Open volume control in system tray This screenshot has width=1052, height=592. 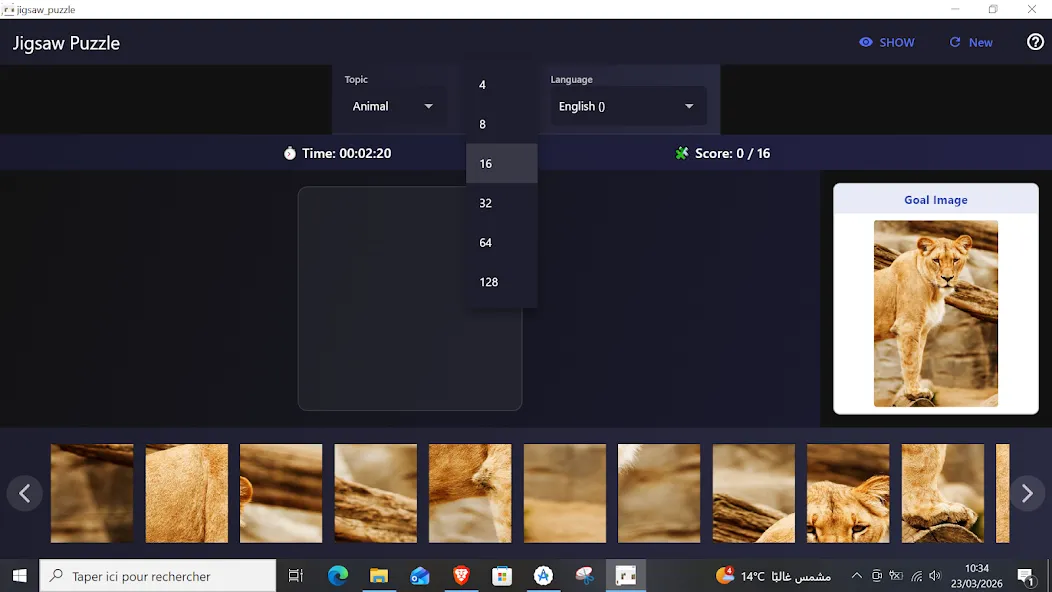click(935, 576)
